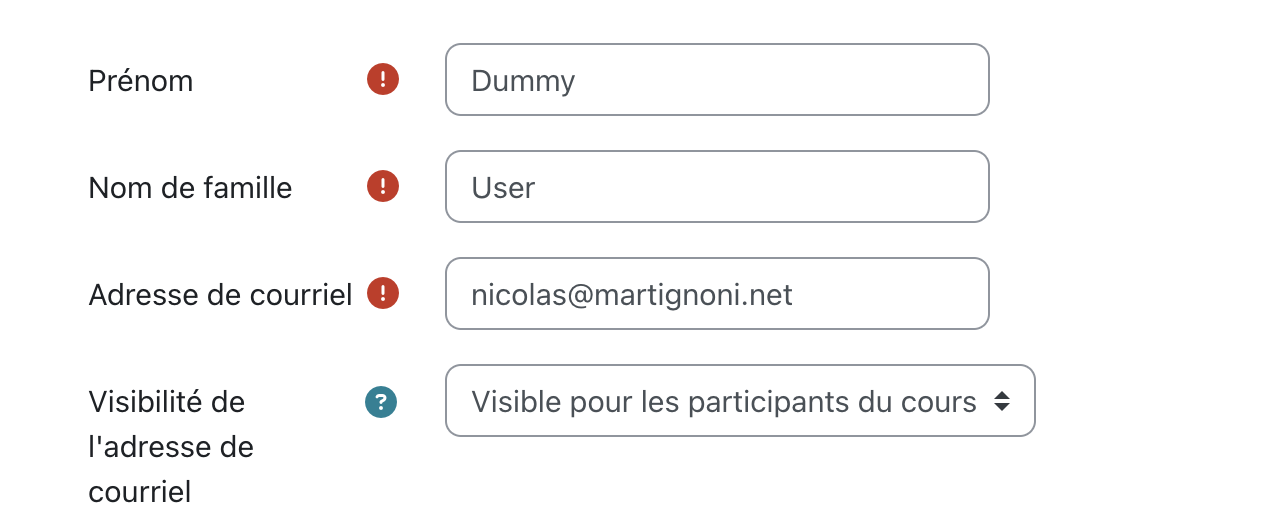Screen dimensions: 1284x526
Task: Click the required icon beside Prénom
Action: point(383,79)
